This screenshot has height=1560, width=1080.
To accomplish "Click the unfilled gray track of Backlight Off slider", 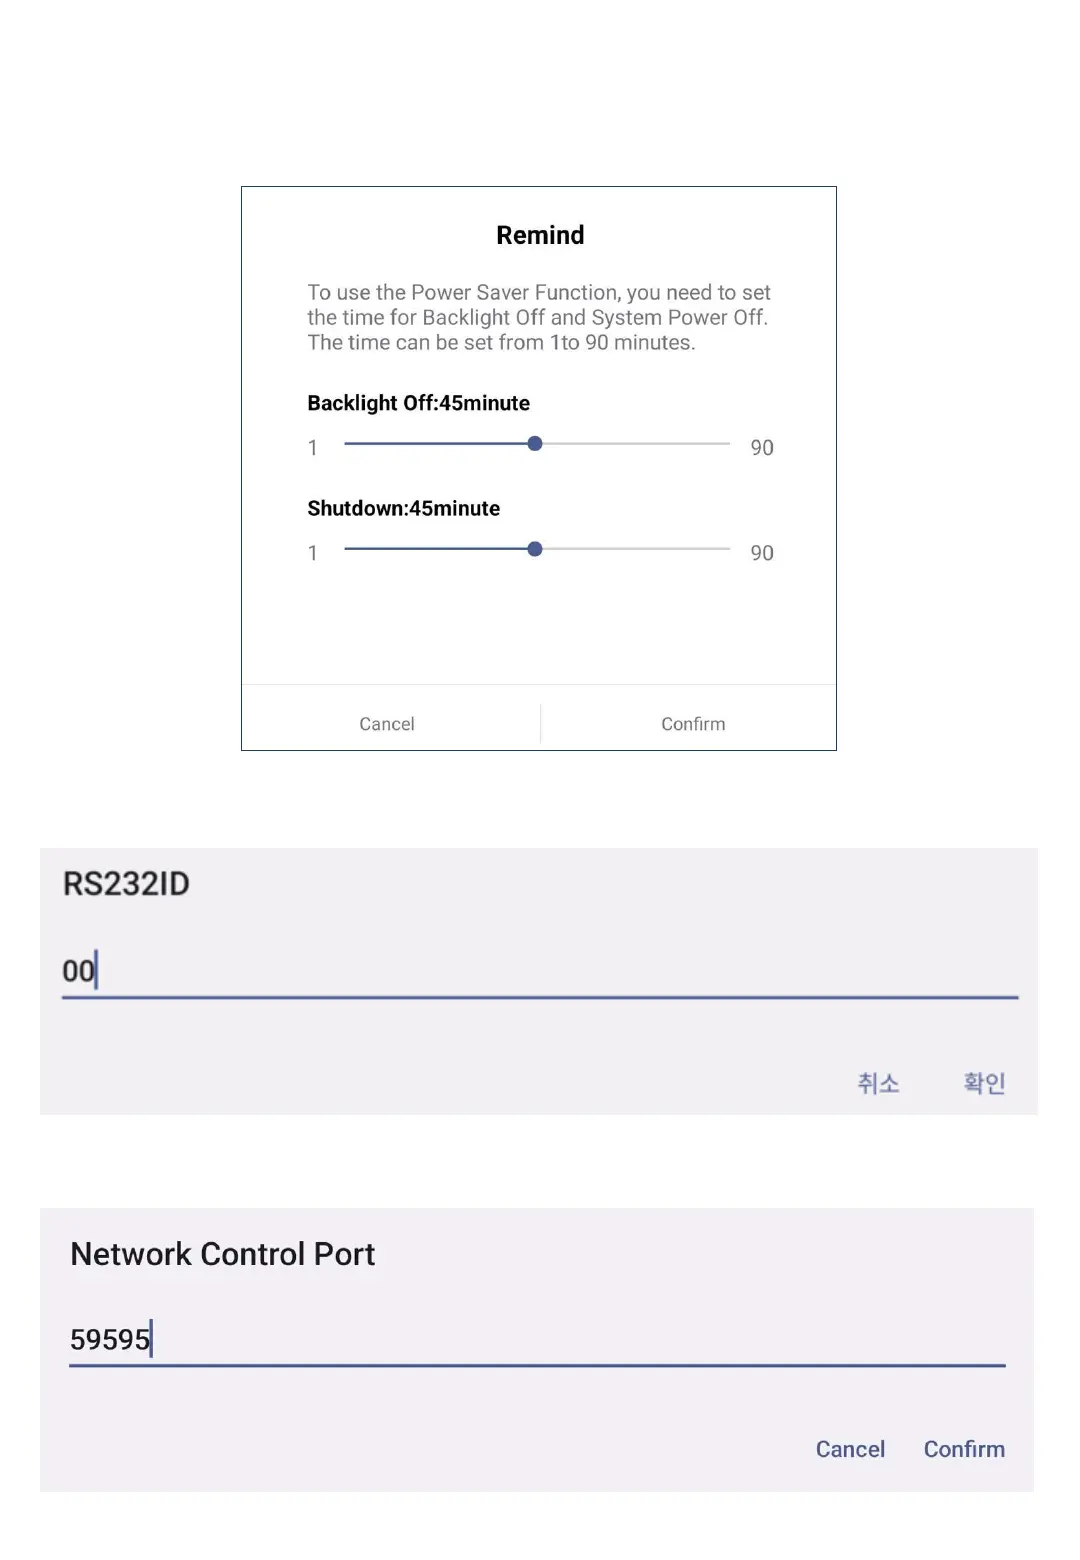I will click(635, 443).
